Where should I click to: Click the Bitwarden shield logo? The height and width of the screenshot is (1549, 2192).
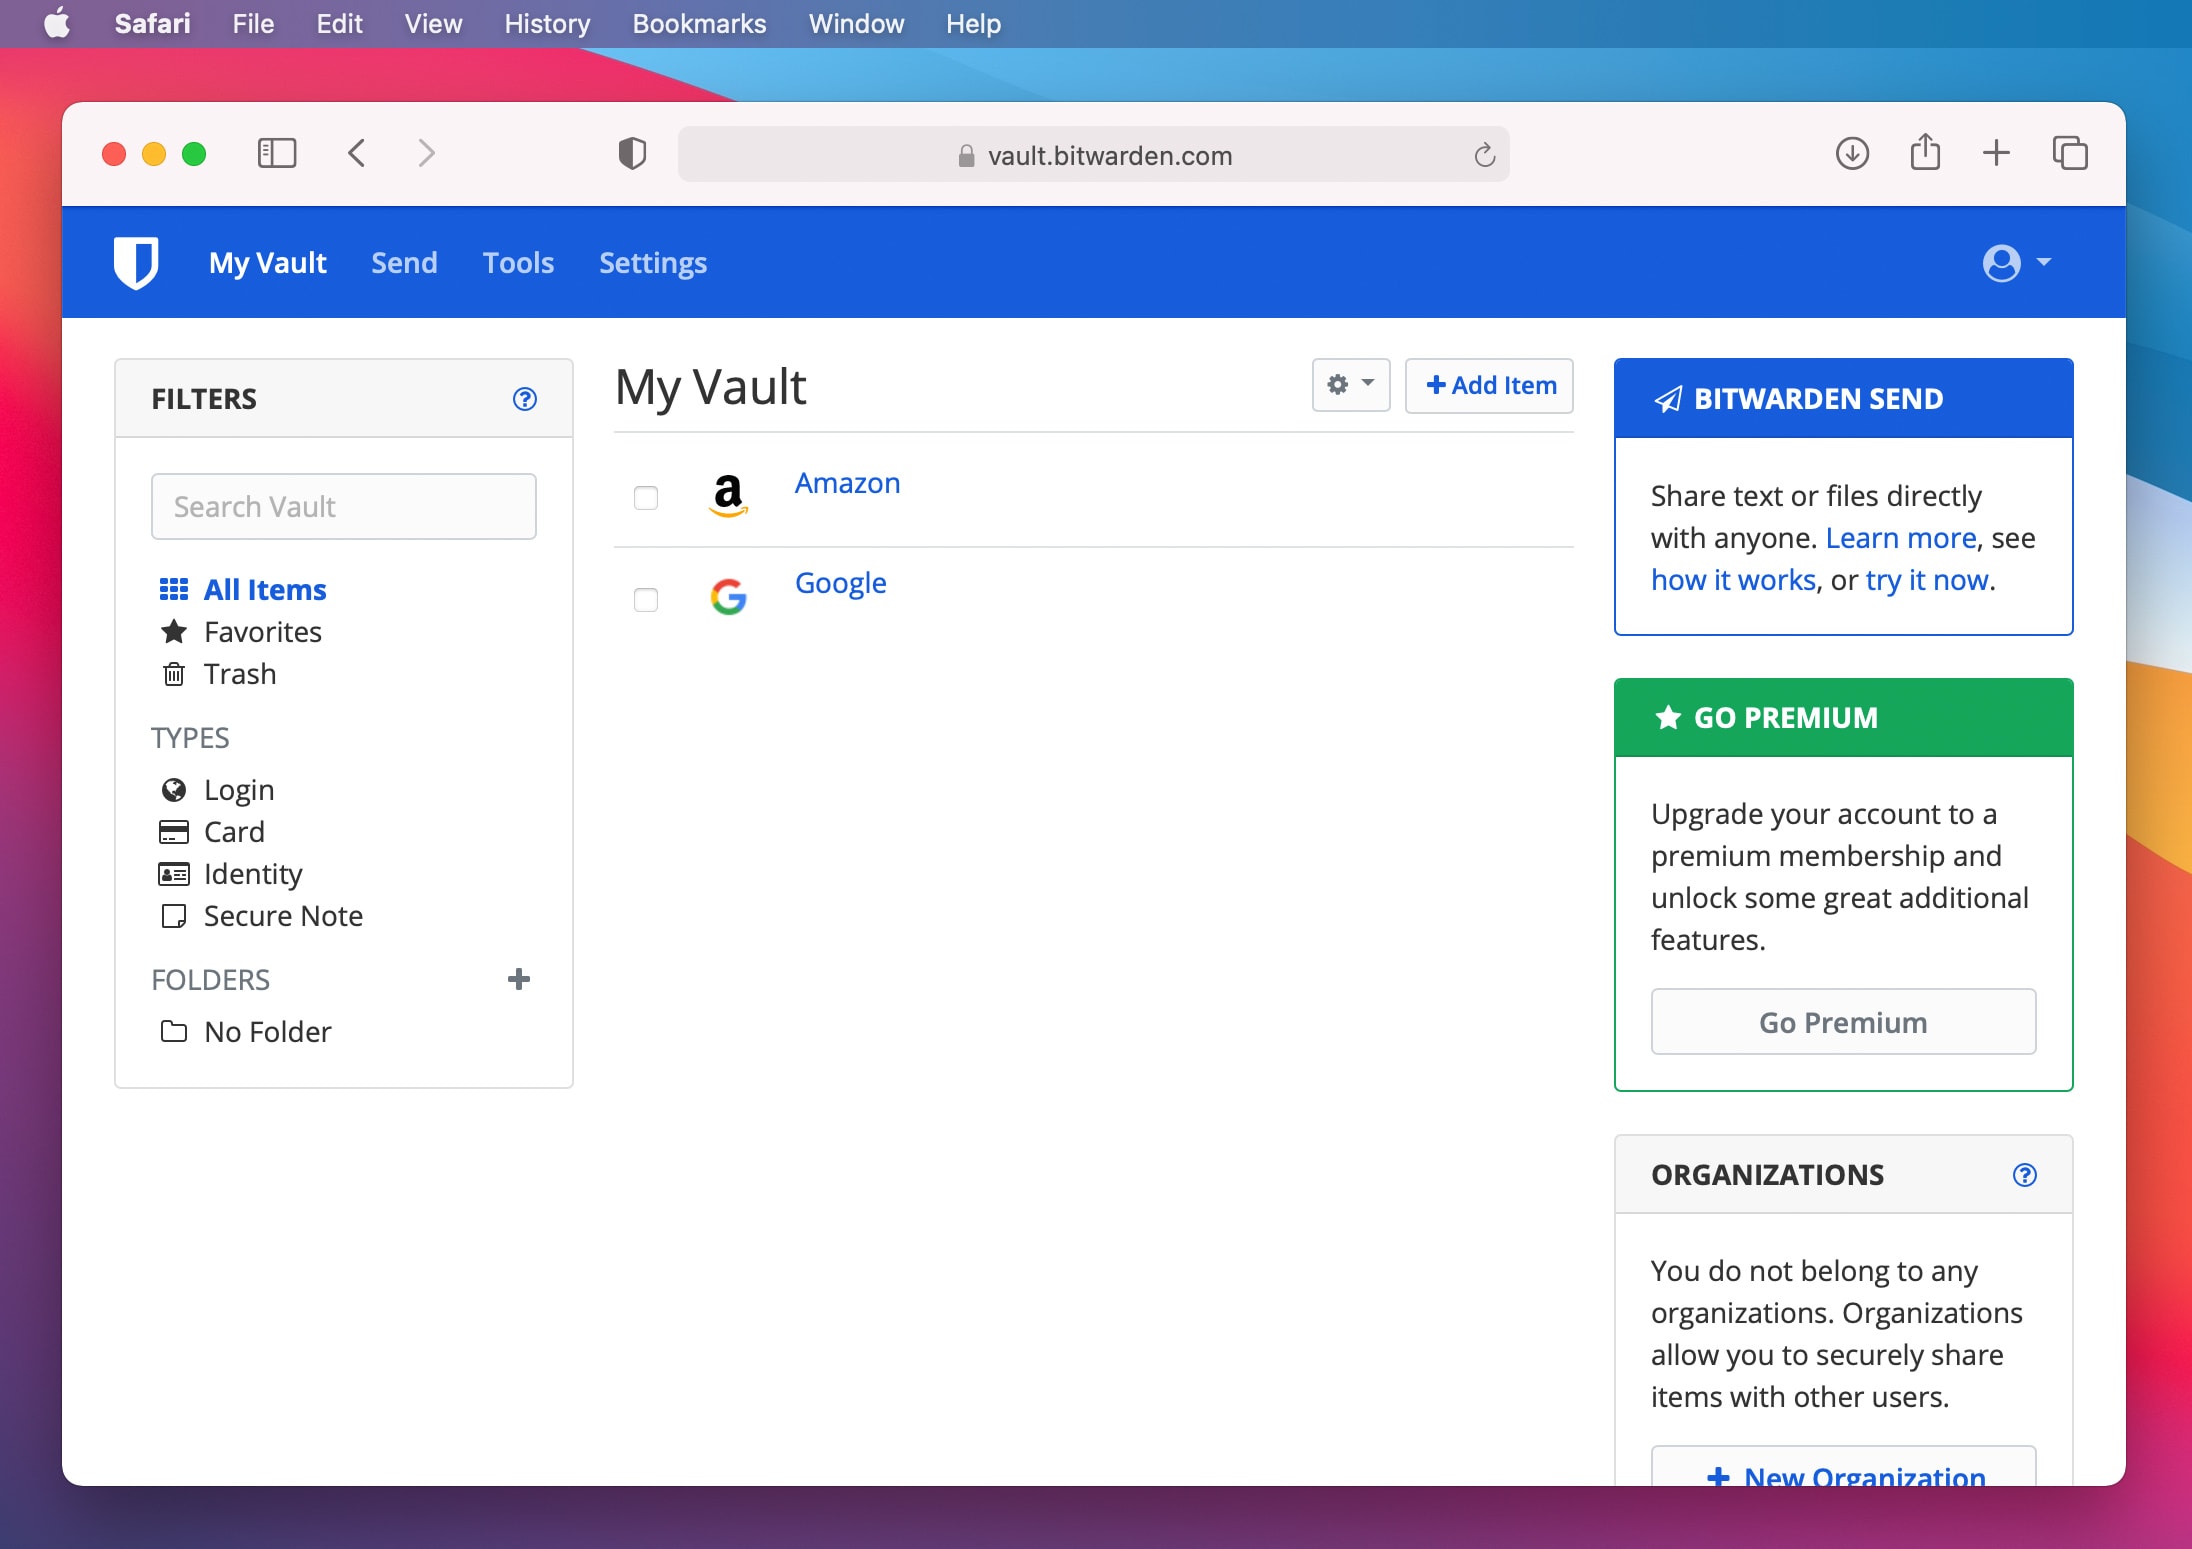coord(136,262)
